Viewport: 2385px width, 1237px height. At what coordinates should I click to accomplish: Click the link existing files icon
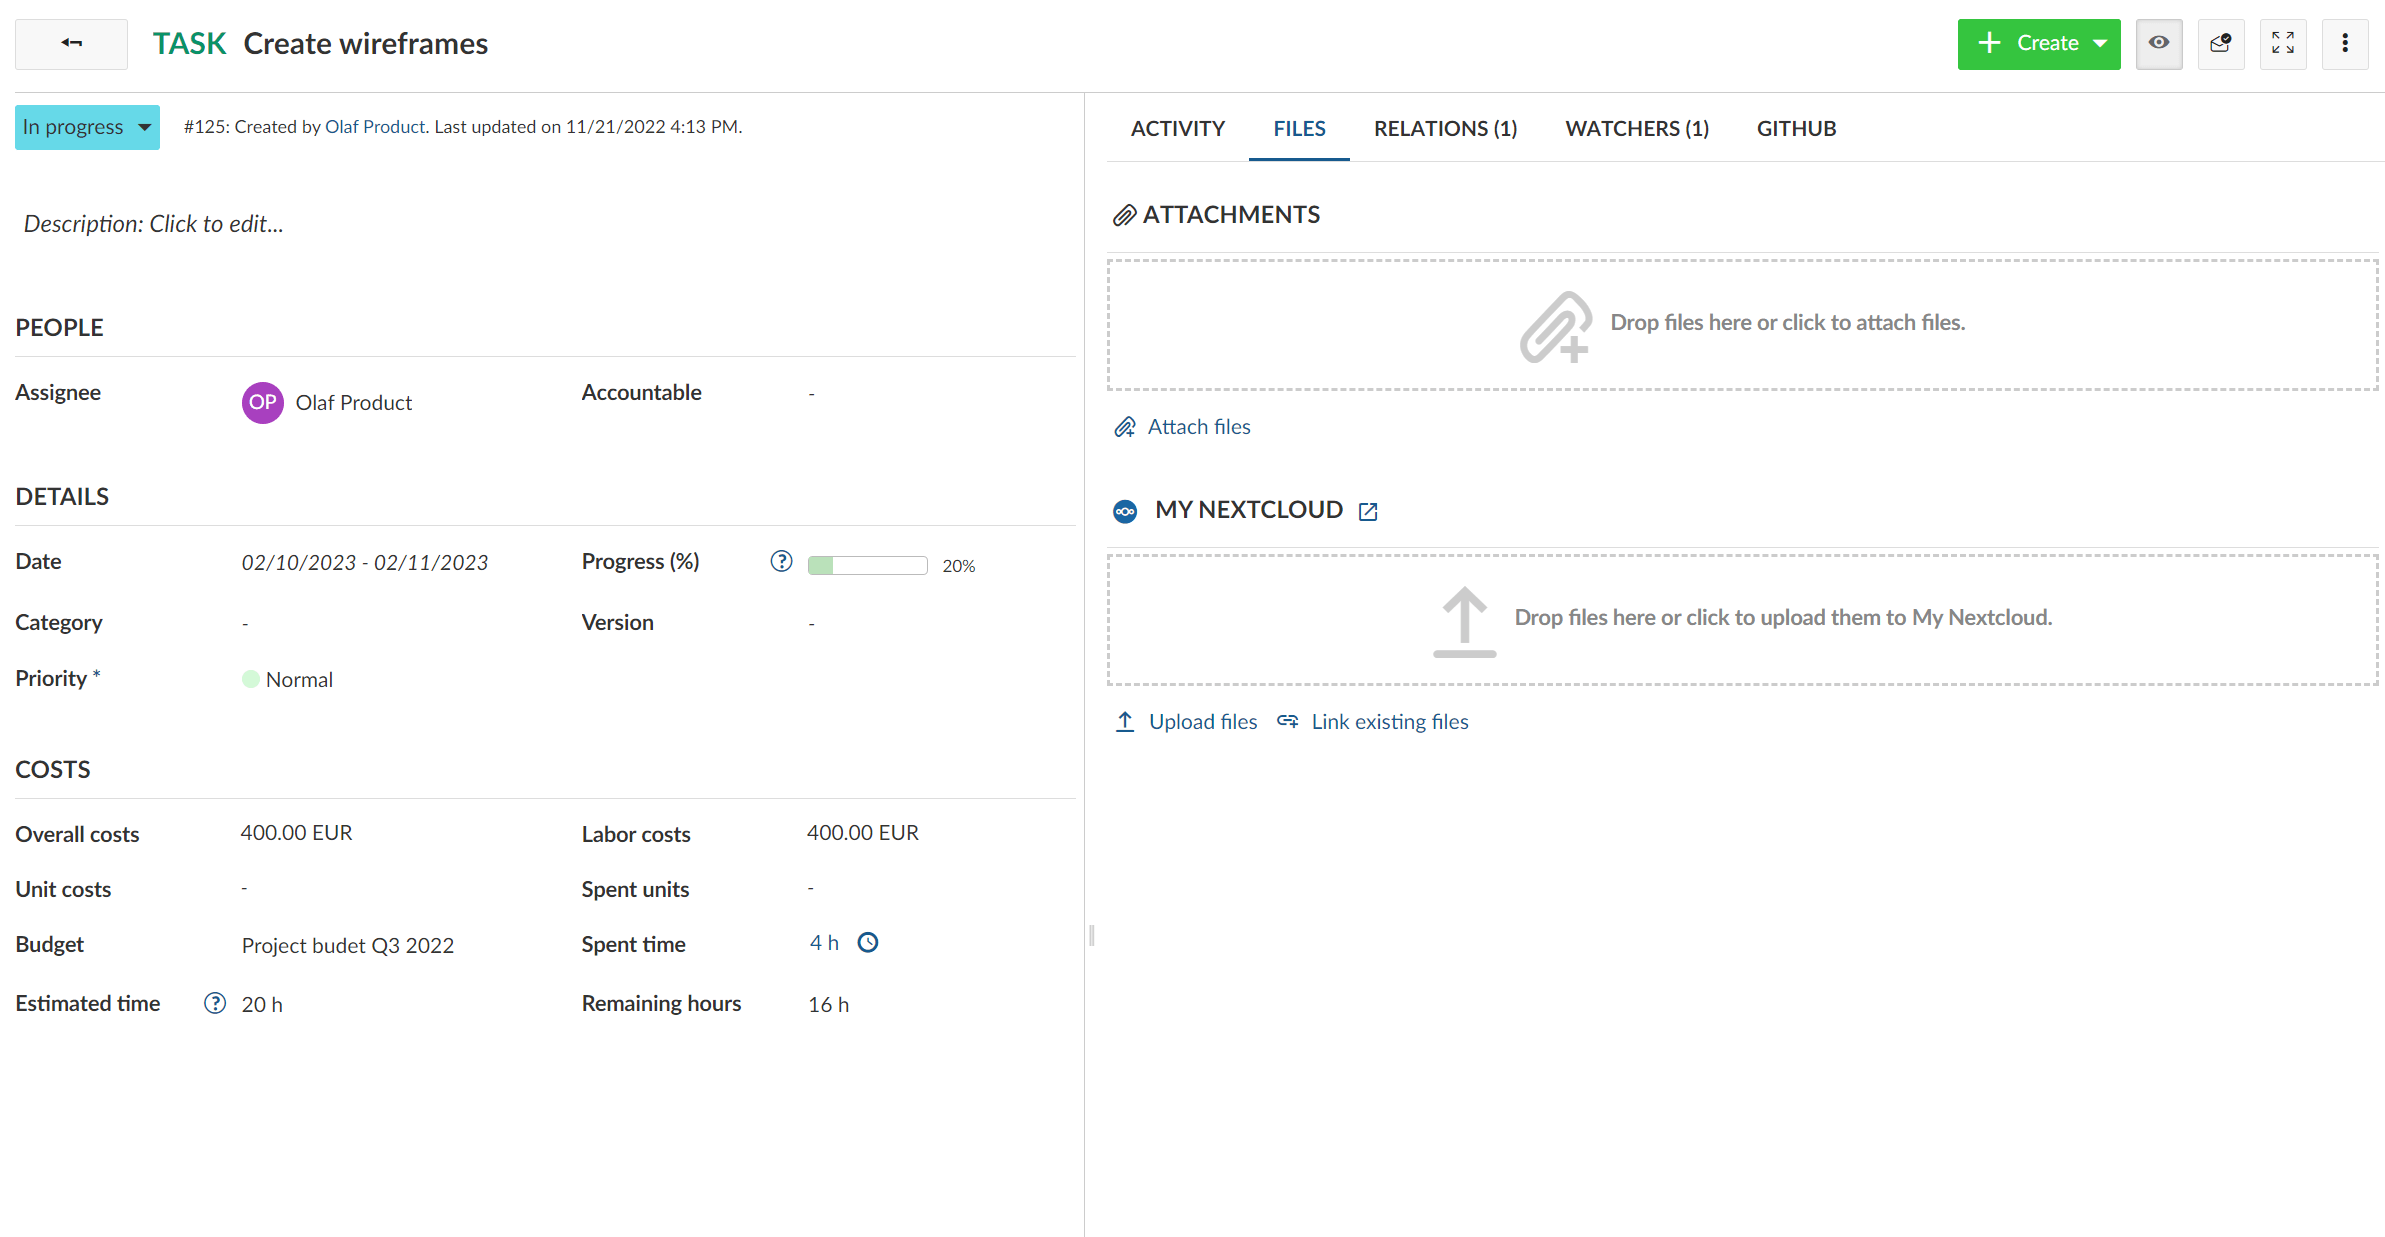tap(1287, 721)
